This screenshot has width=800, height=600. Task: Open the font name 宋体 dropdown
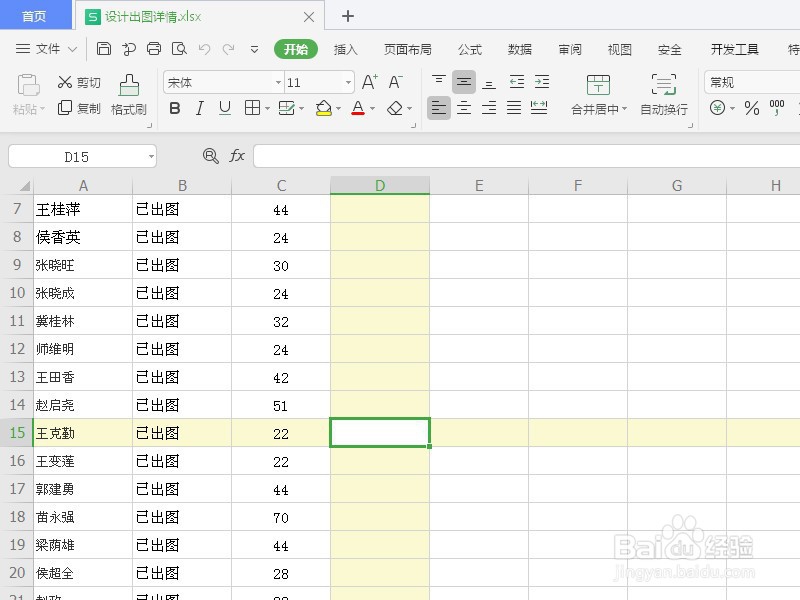[279, 82]
